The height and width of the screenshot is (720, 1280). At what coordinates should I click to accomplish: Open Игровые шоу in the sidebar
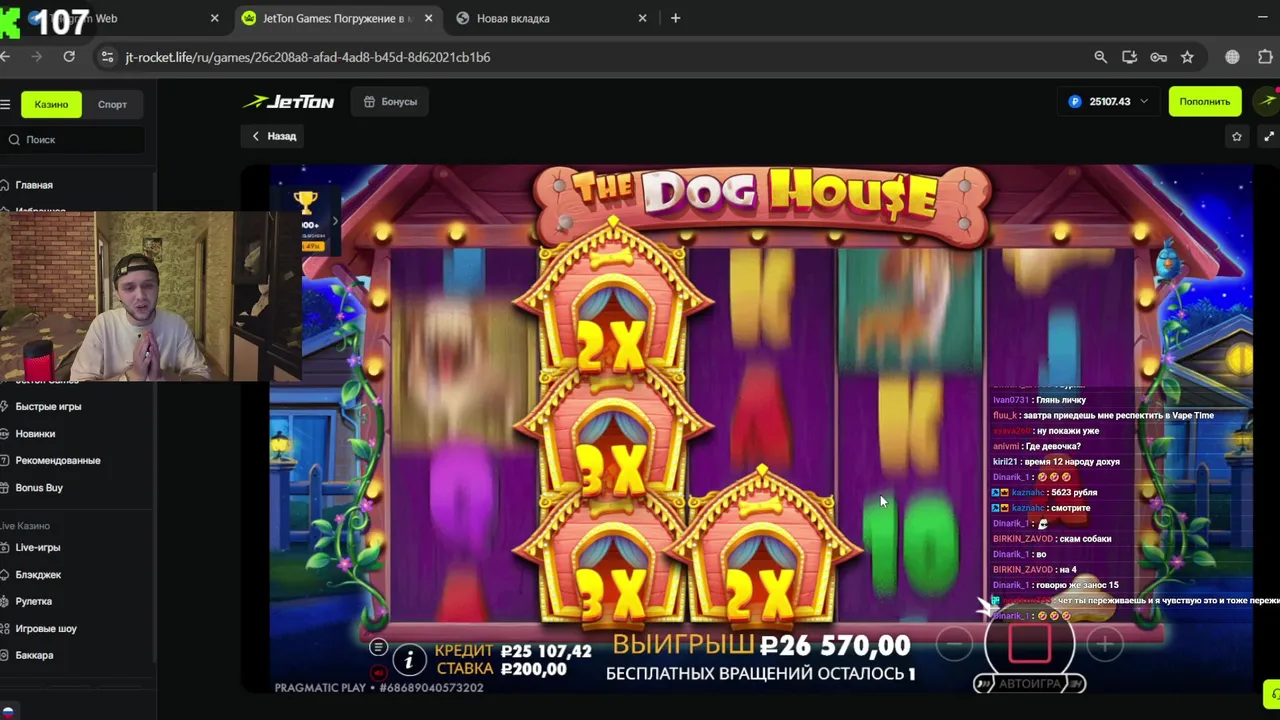pos(46,628)
